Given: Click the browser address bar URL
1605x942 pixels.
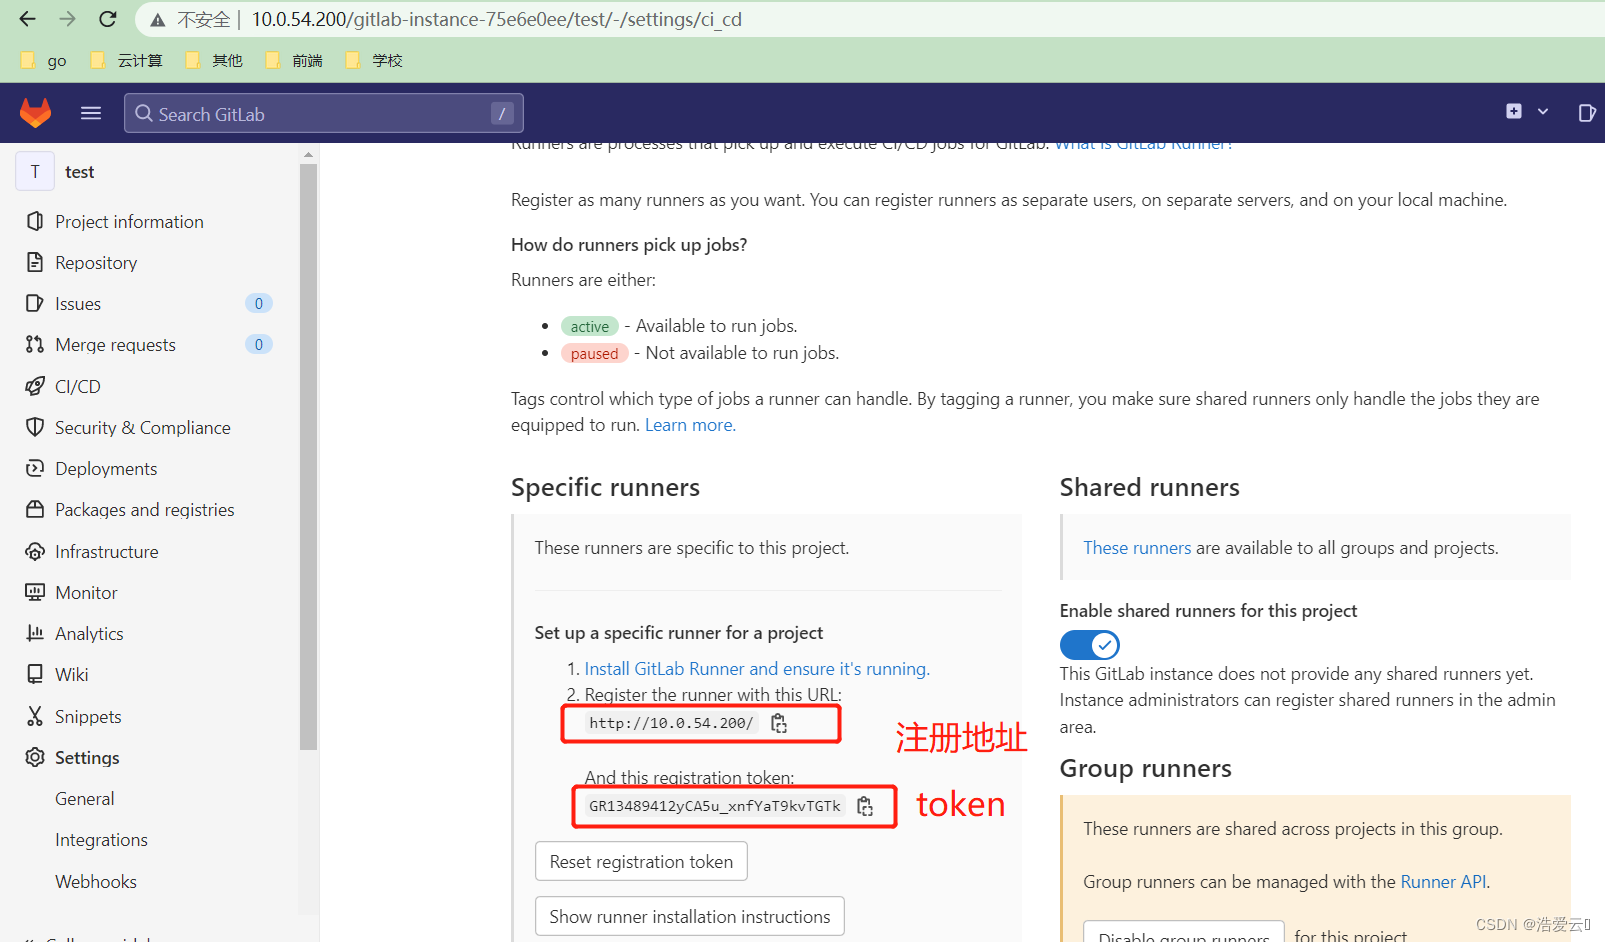Looking at the screenshot, I should pyautogui.click(x=496, y=19).
